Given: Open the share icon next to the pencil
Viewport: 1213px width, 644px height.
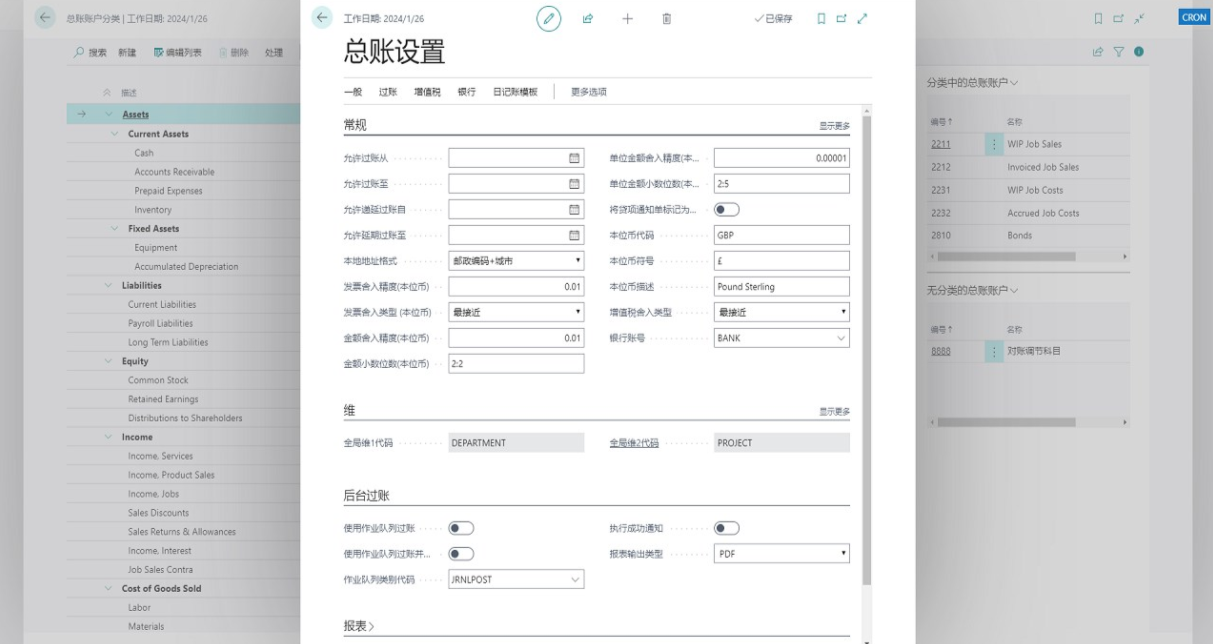Looking at the screenshot, I should pyautogui.click(x=587, y=19).
